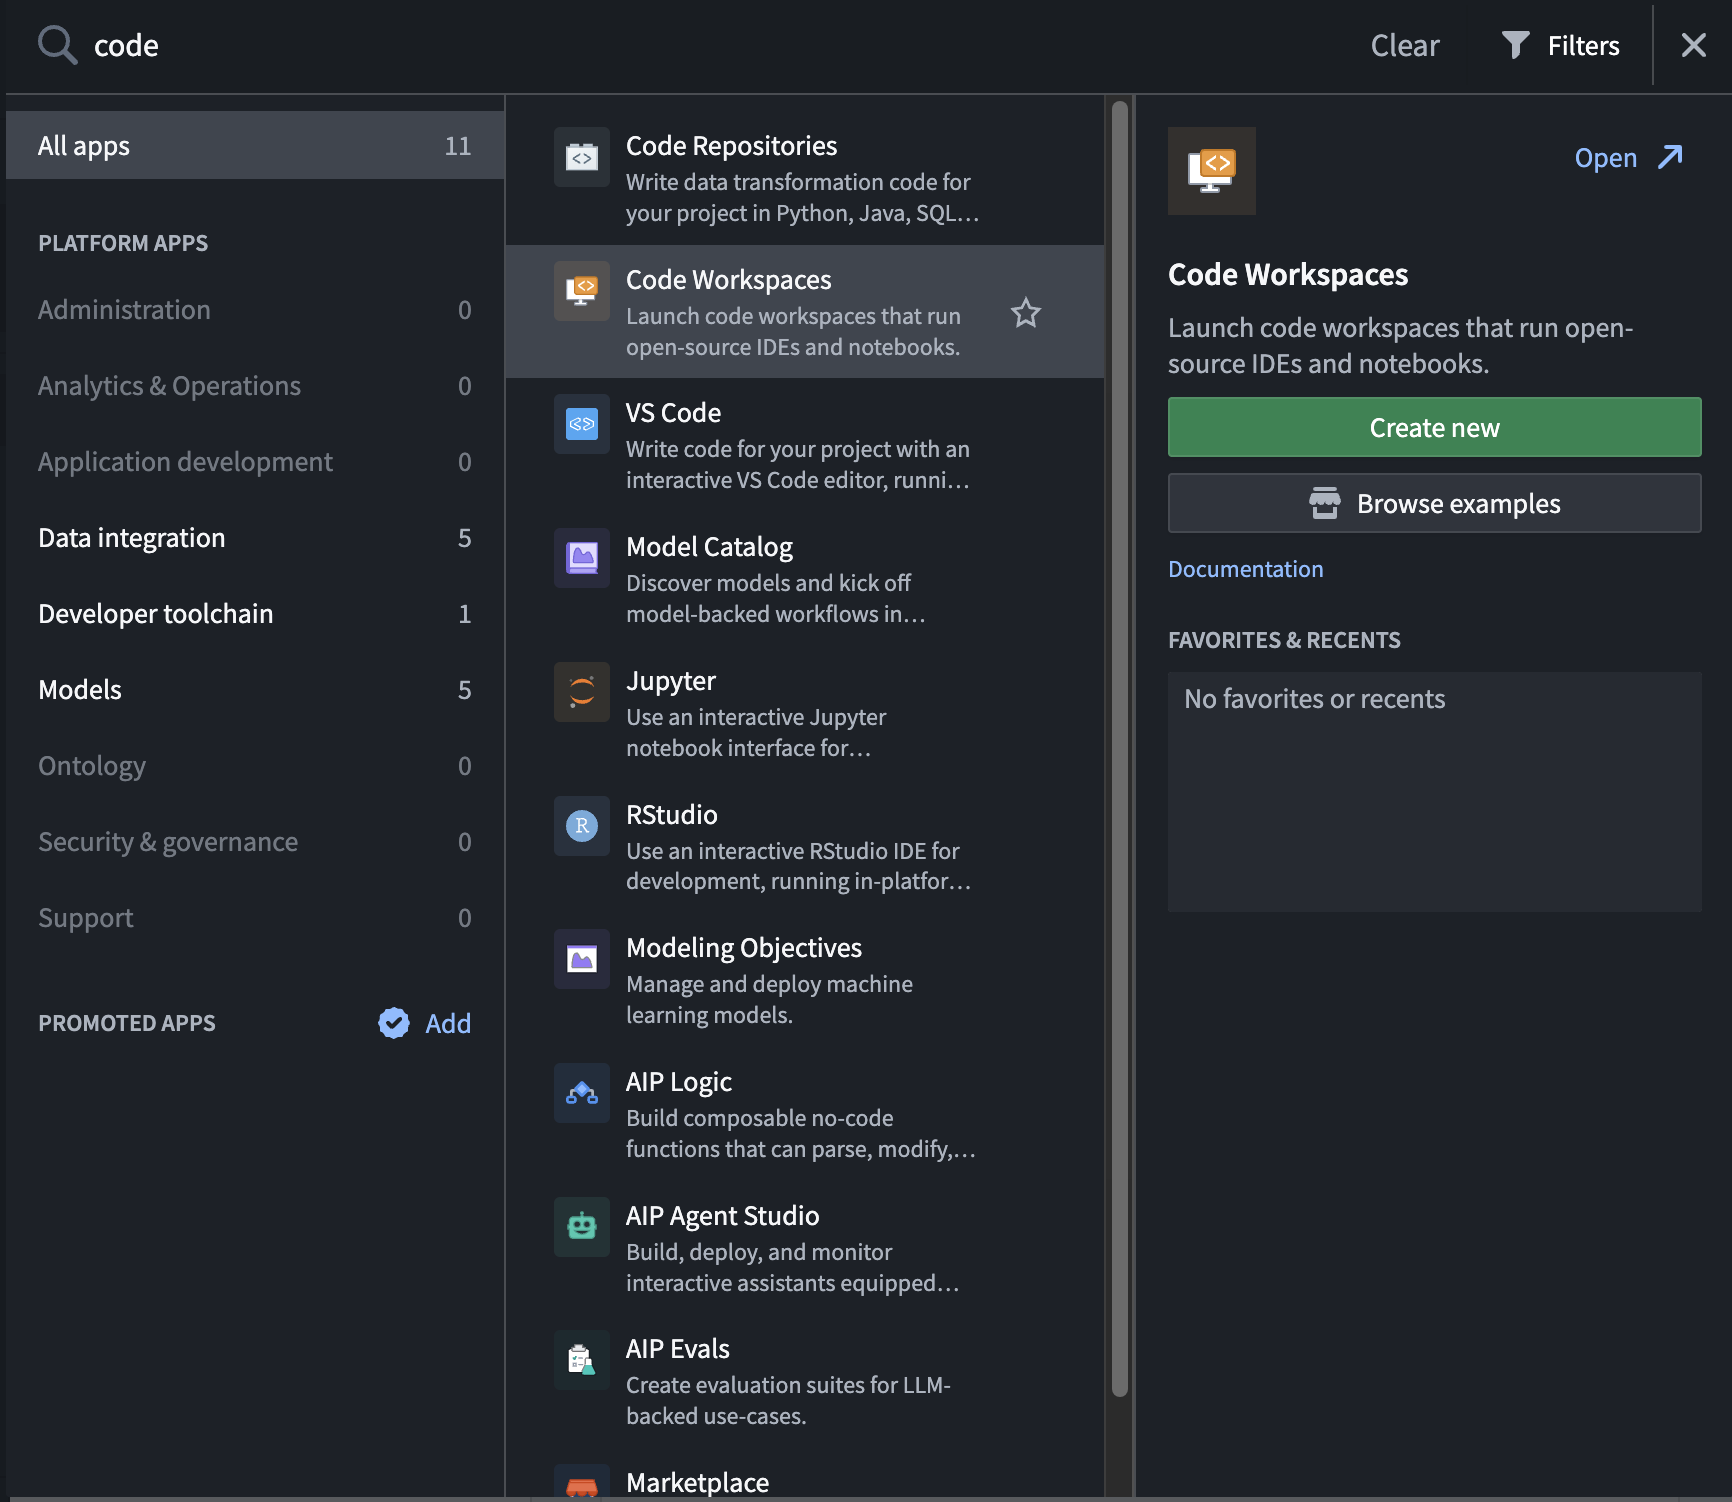The image size is (1732, 1502).
Task: Select the RStudio result title
Action: 671,815
